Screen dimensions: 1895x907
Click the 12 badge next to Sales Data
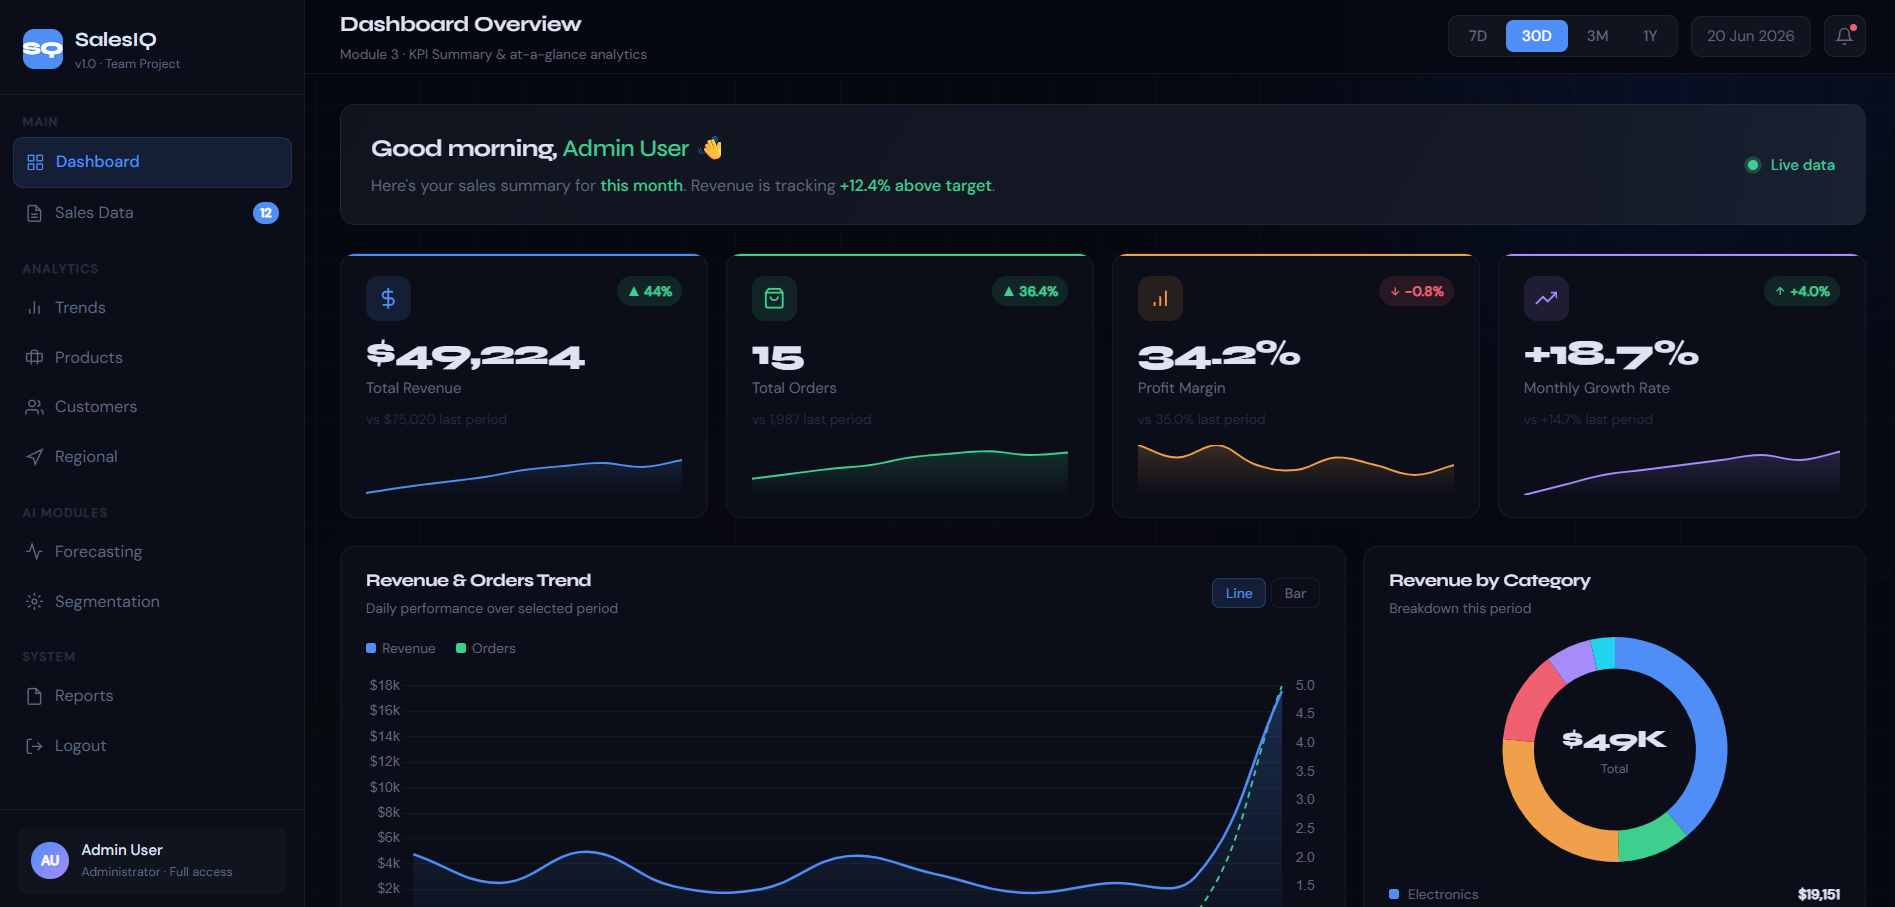click(266, 213)
